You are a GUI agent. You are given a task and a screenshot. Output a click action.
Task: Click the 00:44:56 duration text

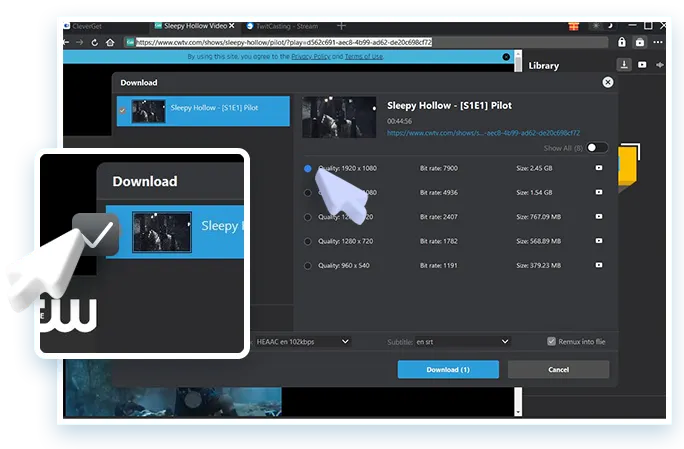(x=399, y=121)
